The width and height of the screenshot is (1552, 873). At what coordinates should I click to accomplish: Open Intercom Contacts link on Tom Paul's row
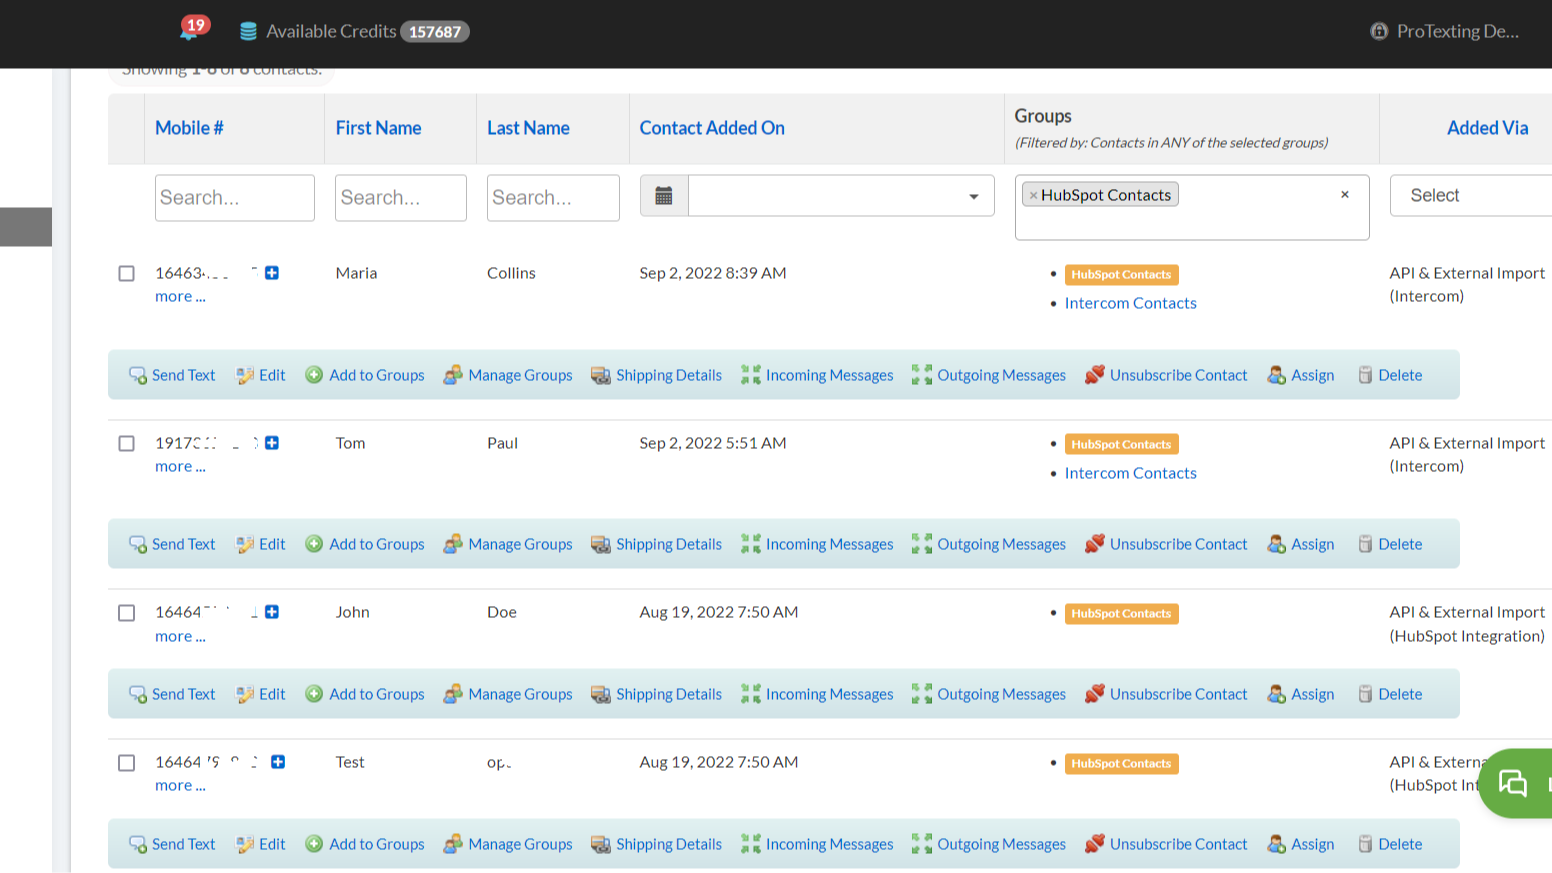[x=1130, y=472]
